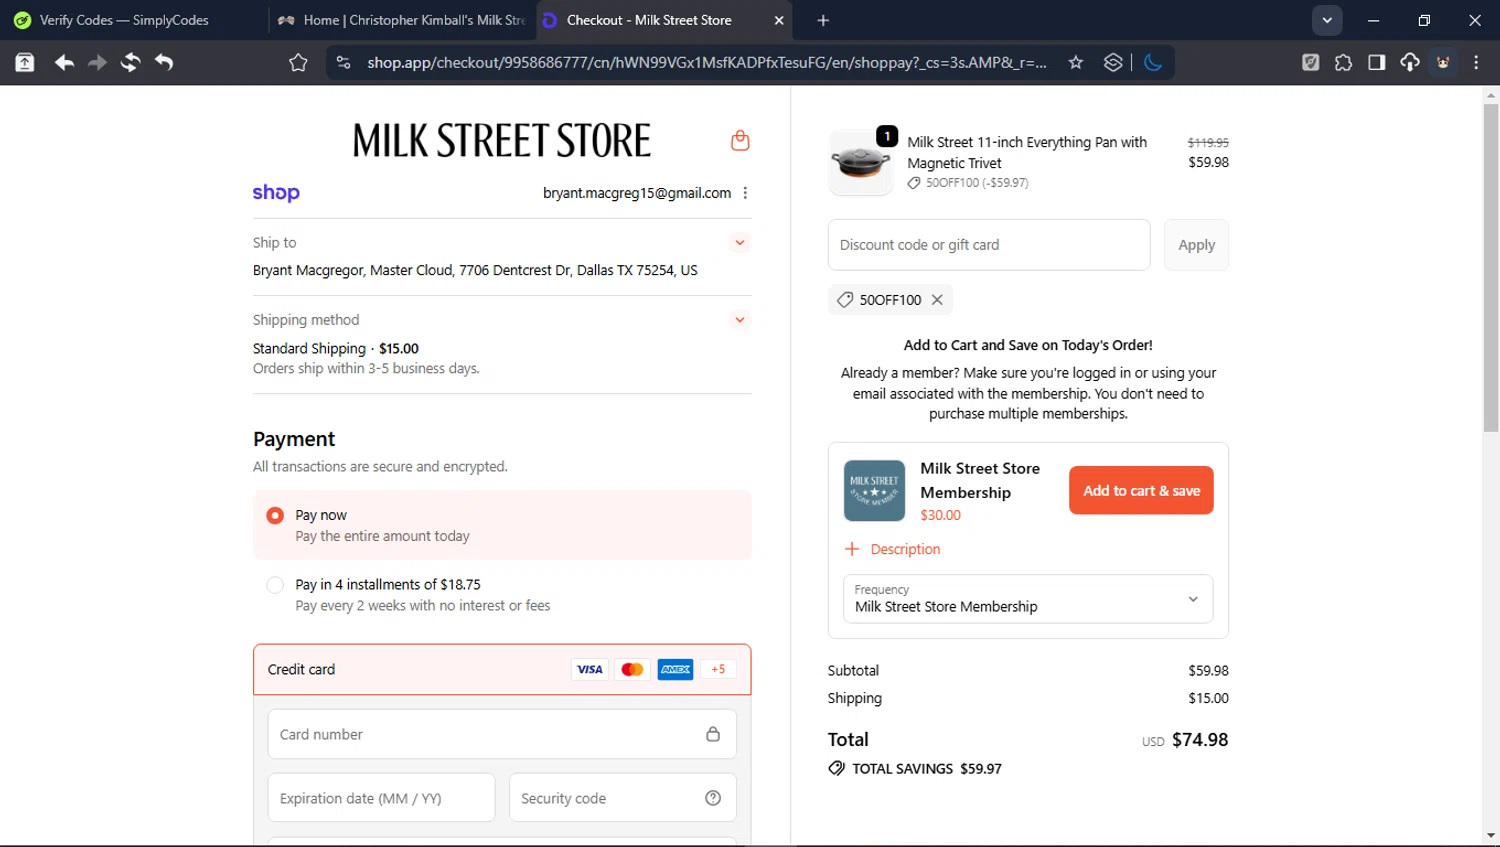Open account options menu beside email
The width and height of the screenshot is (1500, 847).
[745, 193]
